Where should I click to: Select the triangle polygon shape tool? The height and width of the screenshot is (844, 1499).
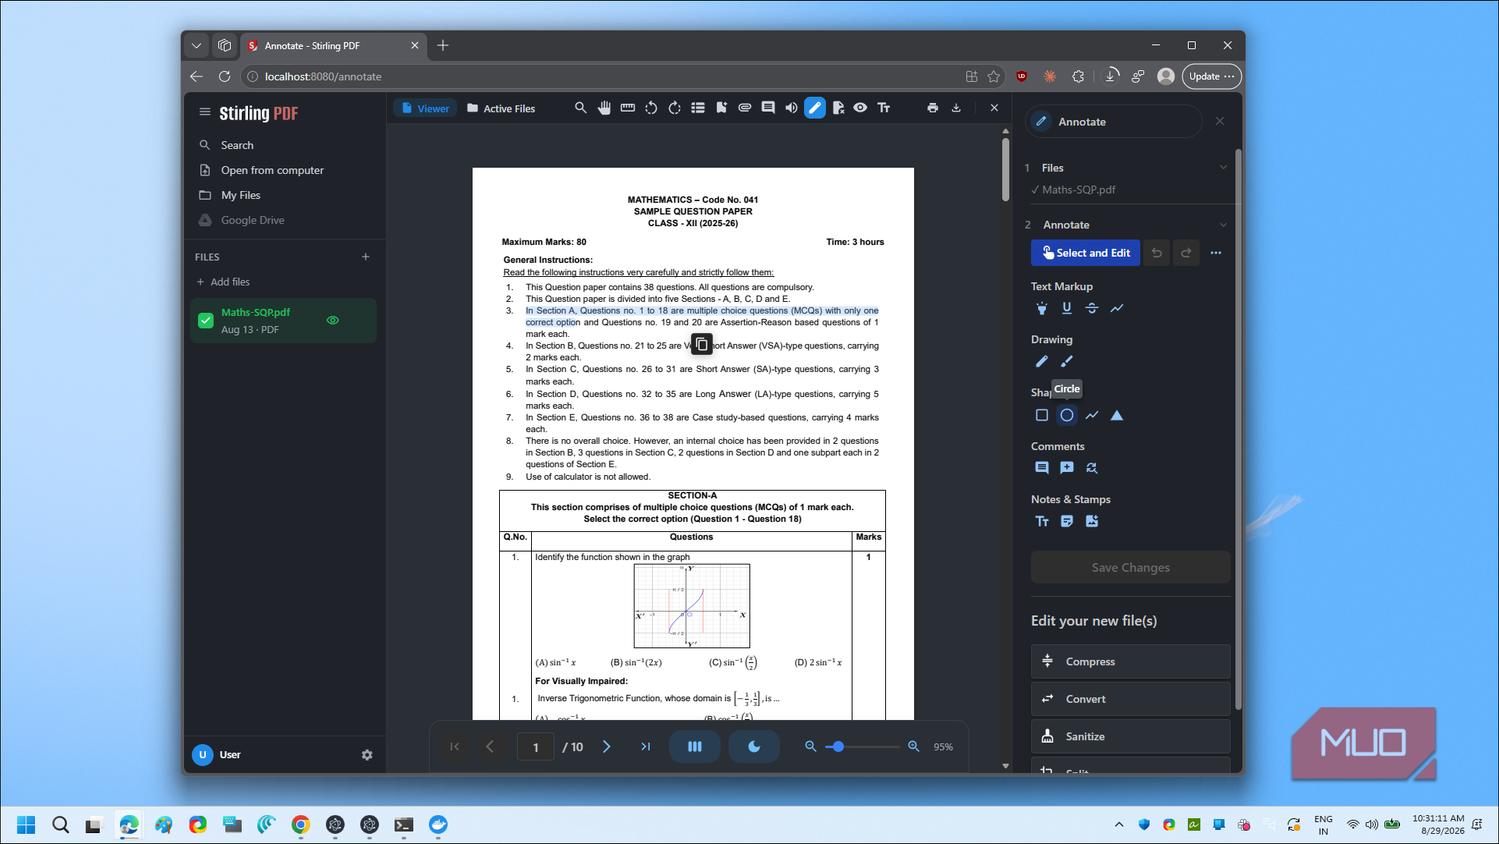(1117, 415)
